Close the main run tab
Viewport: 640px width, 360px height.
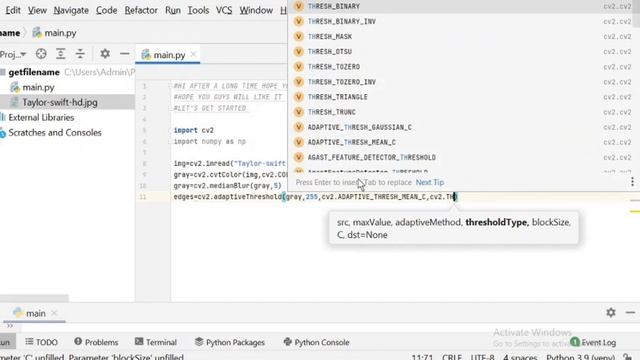[54, 313]
